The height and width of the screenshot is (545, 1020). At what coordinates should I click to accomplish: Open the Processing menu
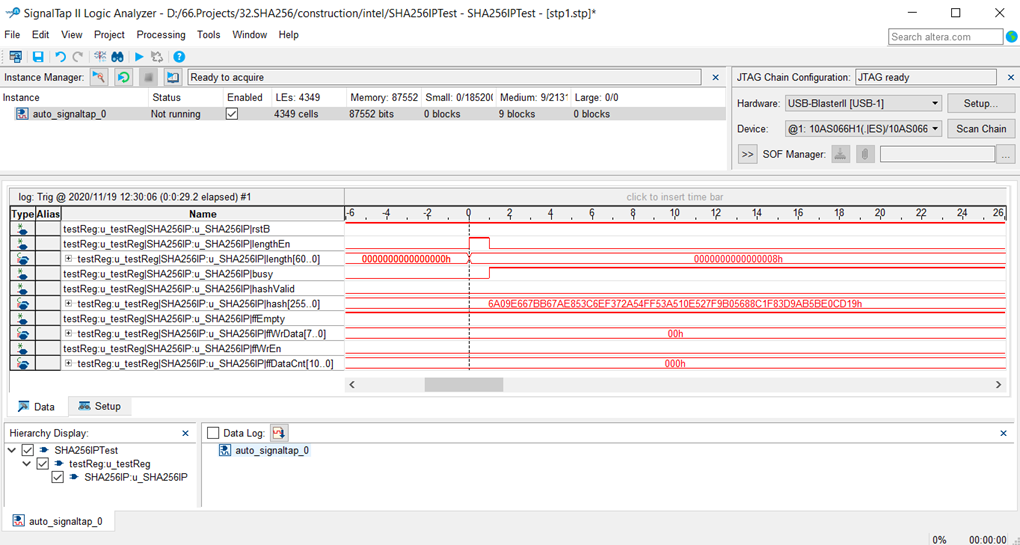pos(161,34)
